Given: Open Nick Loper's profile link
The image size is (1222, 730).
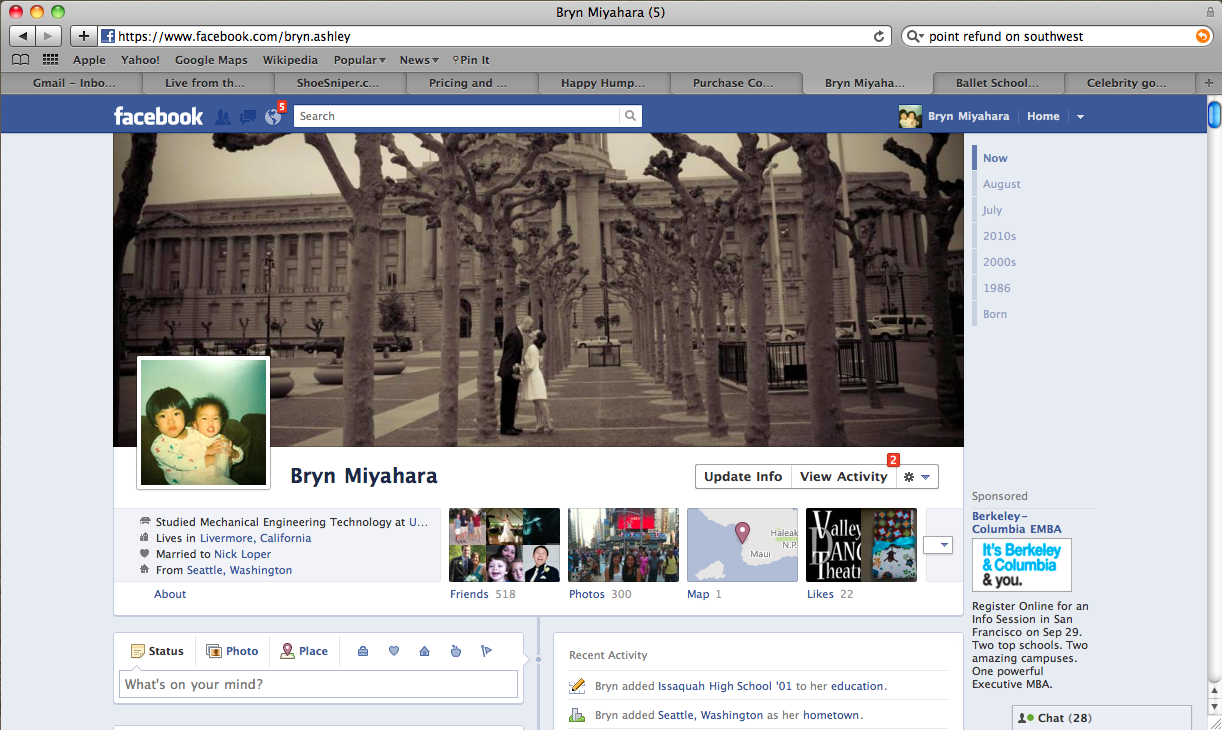Looking at the screenshot, I should point(240,554).
